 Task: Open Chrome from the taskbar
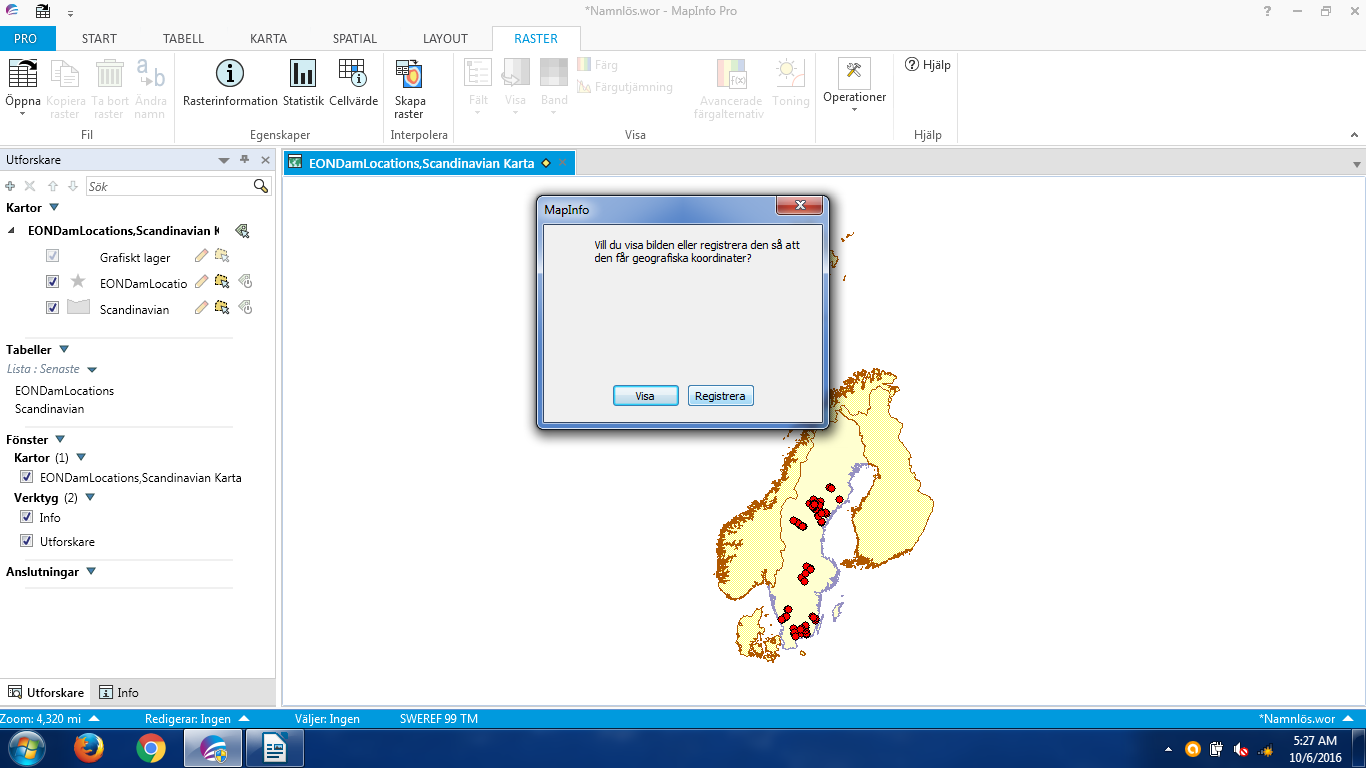(x=151, y=749)
